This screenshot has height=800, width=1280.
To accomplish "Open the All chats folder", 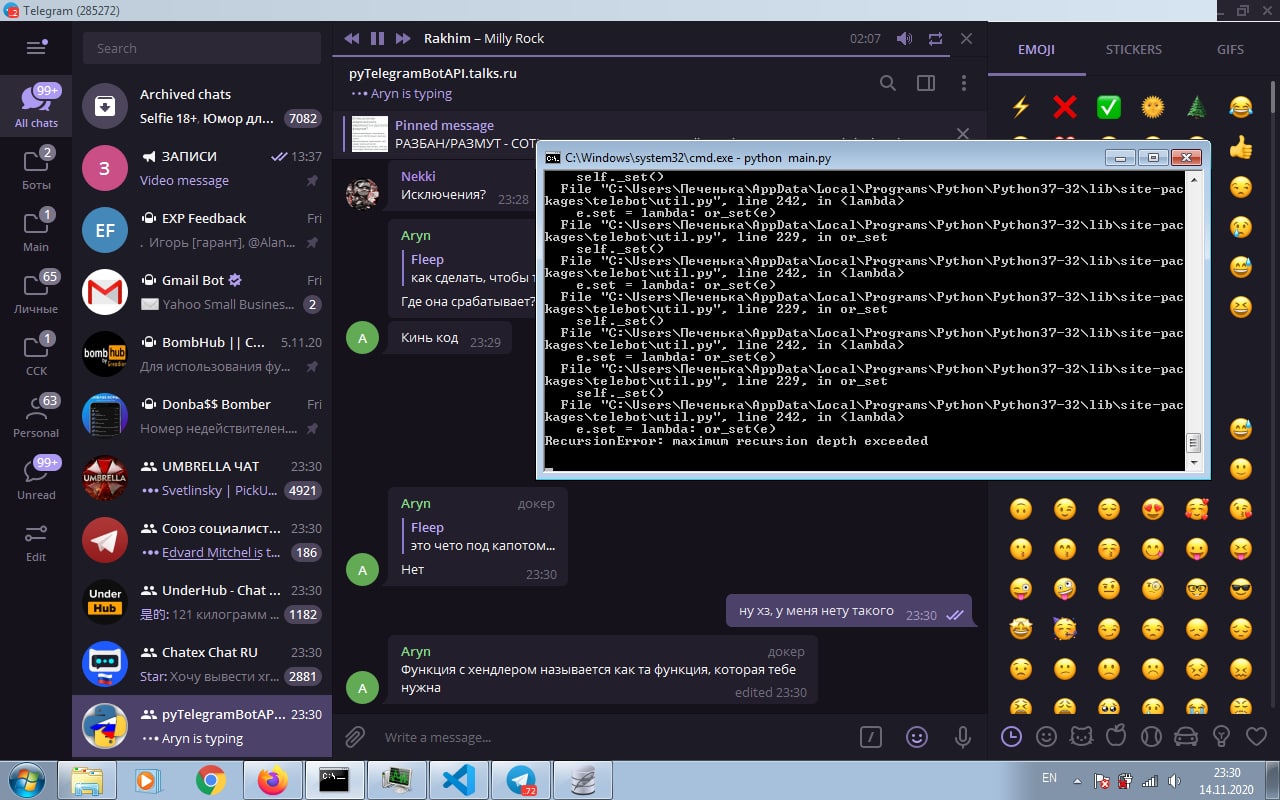I will 36,106.
